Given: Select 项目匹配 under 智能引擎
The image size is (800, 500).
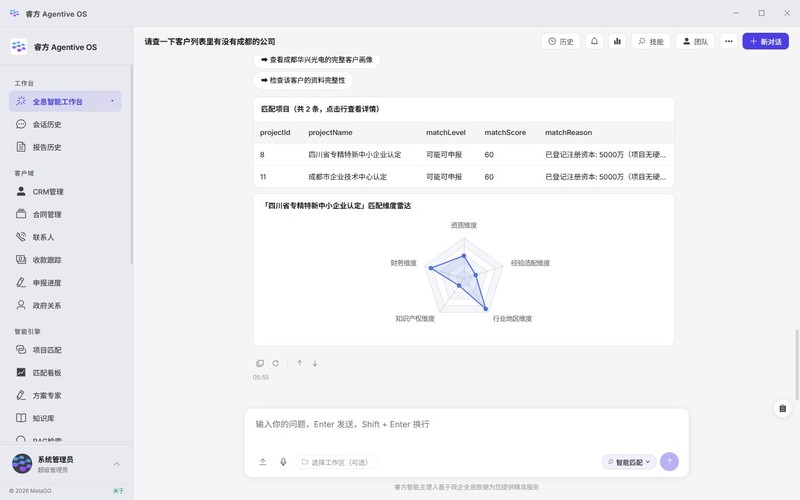Looking at the screenshot, I should tap(47, 350).
